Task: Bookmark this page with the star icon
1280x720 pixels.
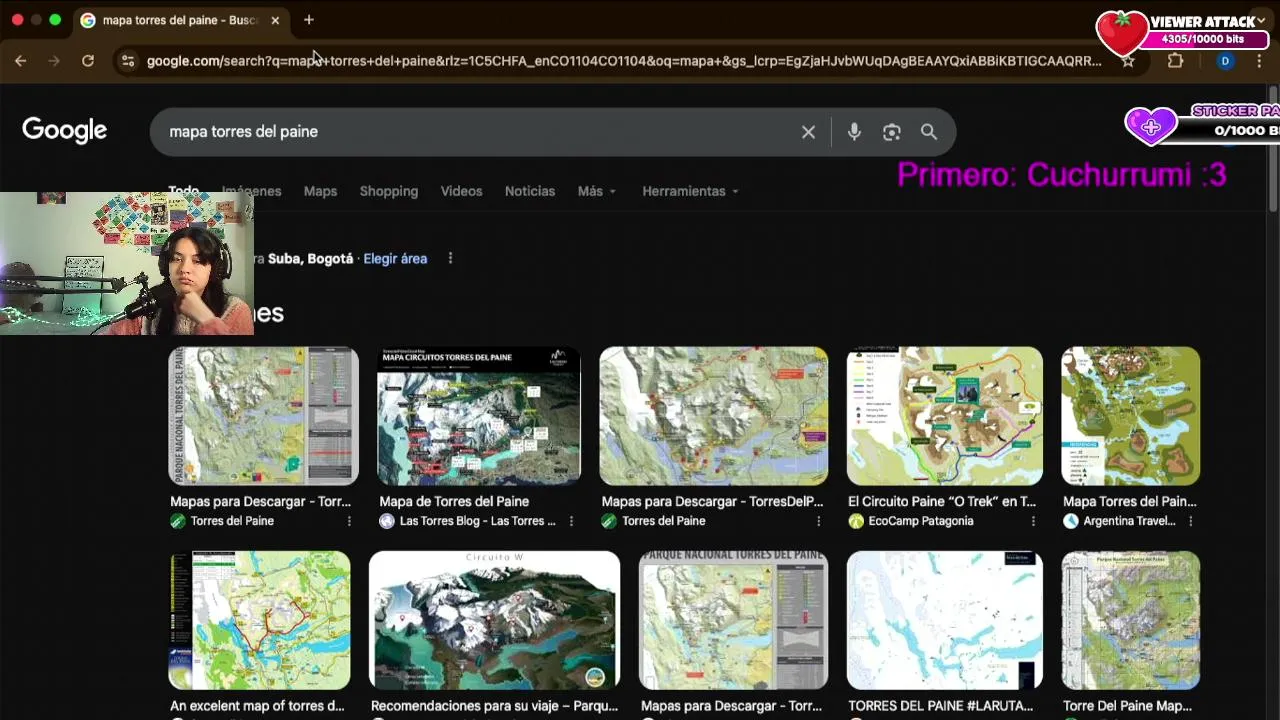Action: (1128, 61)
